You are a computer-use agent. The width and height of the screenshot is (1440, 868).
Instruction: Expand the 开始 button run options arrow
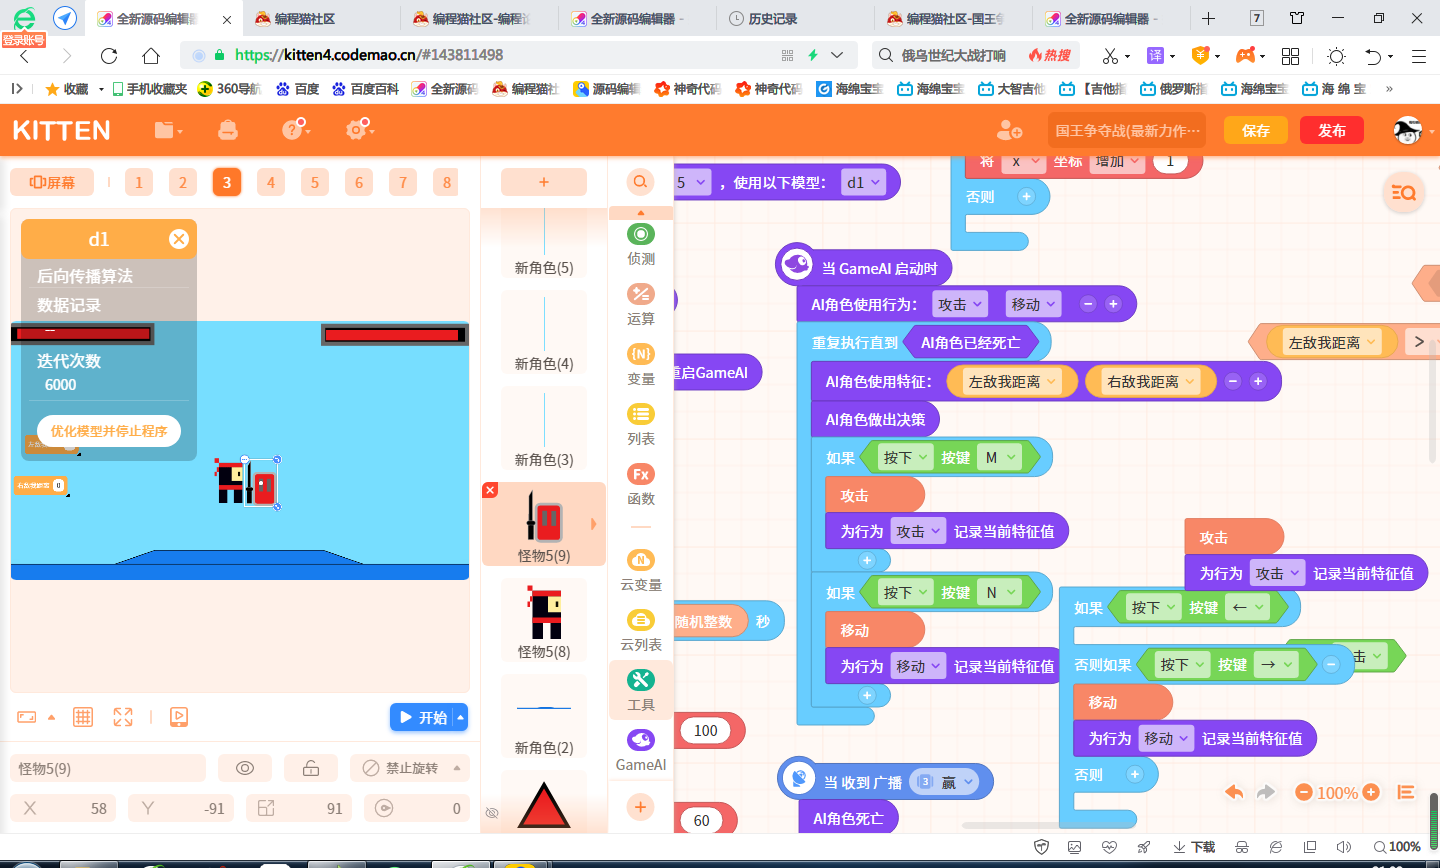pyautogui.click(x=460, y=717)
